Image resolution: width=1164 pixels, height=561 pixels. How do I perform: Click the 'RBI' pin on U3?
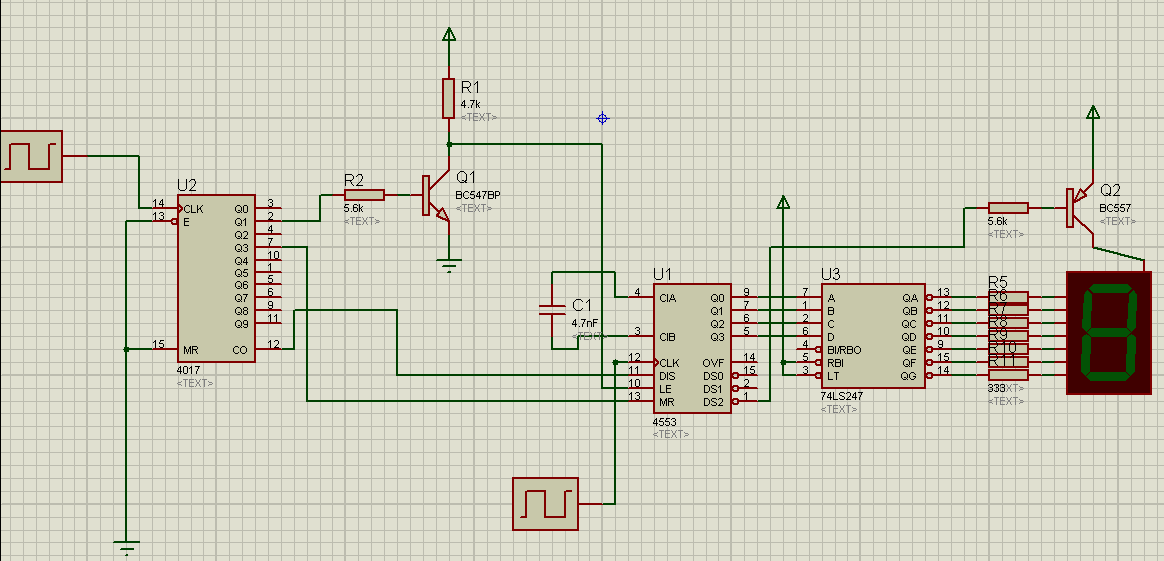coord(835,363)
